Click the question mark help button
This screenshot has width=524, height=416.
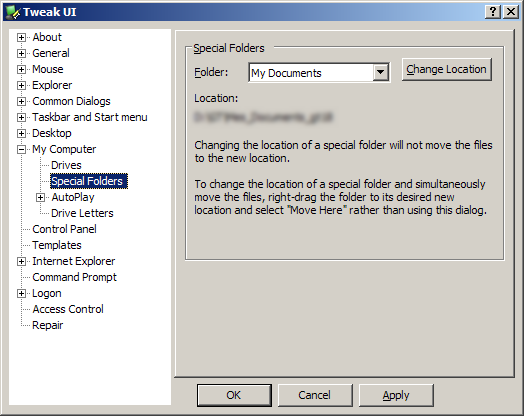pyautogui.click(x=493, y=12)
